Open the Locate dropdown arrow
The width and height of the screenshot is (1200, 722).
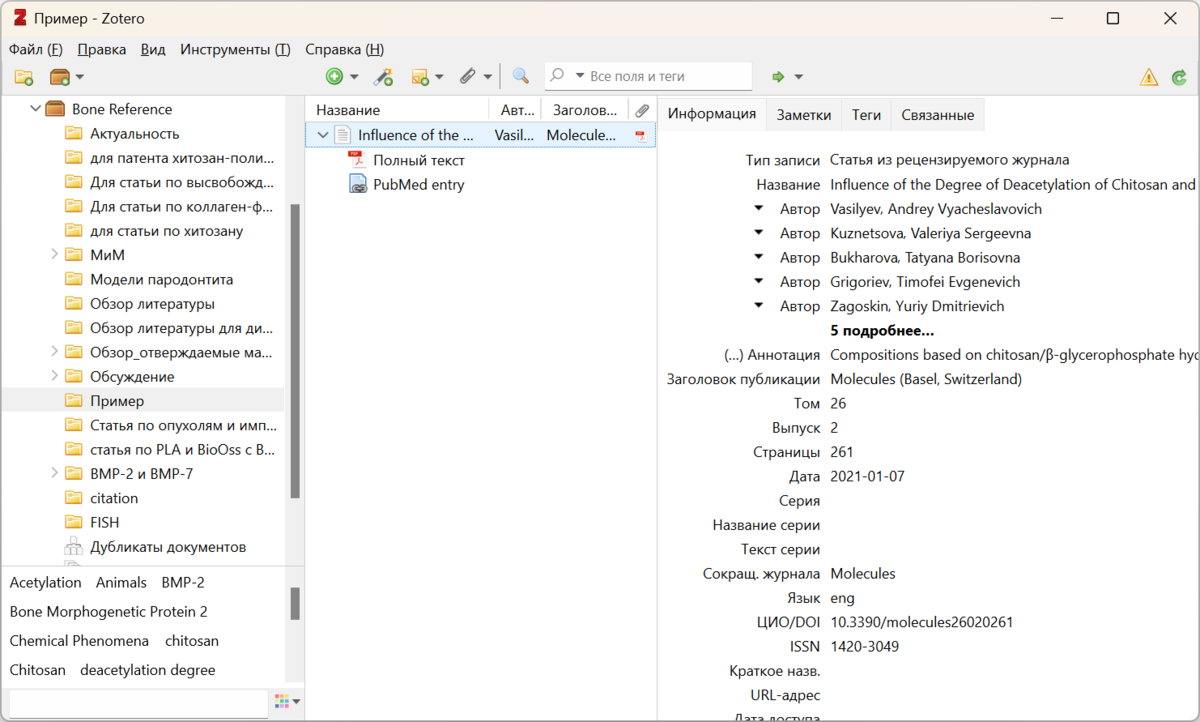799,77
